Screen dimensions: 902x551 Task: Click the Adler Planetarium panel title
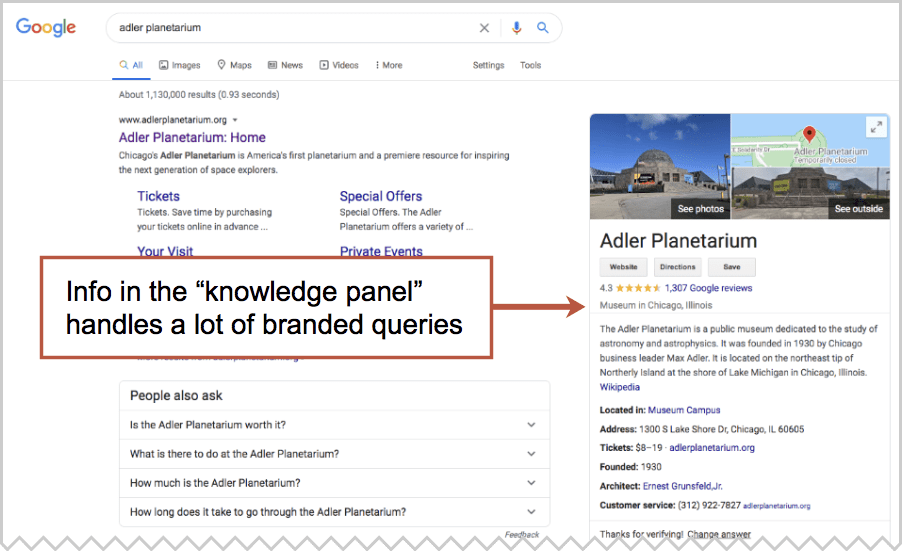coord(678,241)
